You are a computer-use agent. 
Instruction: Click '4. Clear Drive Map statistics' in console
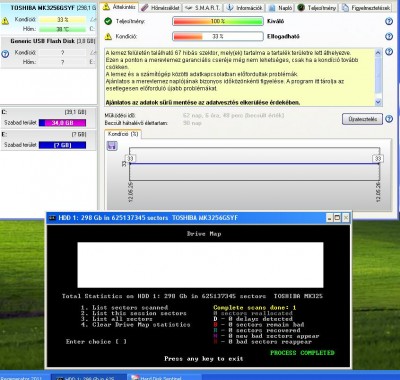(135, 325)
